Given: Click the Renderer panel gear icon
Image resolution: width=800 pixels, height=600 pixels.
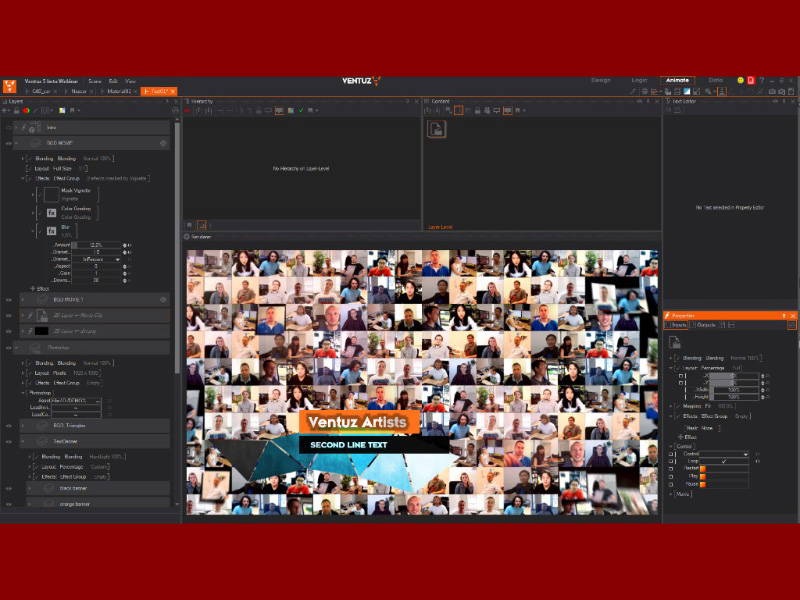Looking at the screenshot, I should click(x=187, y=237).
